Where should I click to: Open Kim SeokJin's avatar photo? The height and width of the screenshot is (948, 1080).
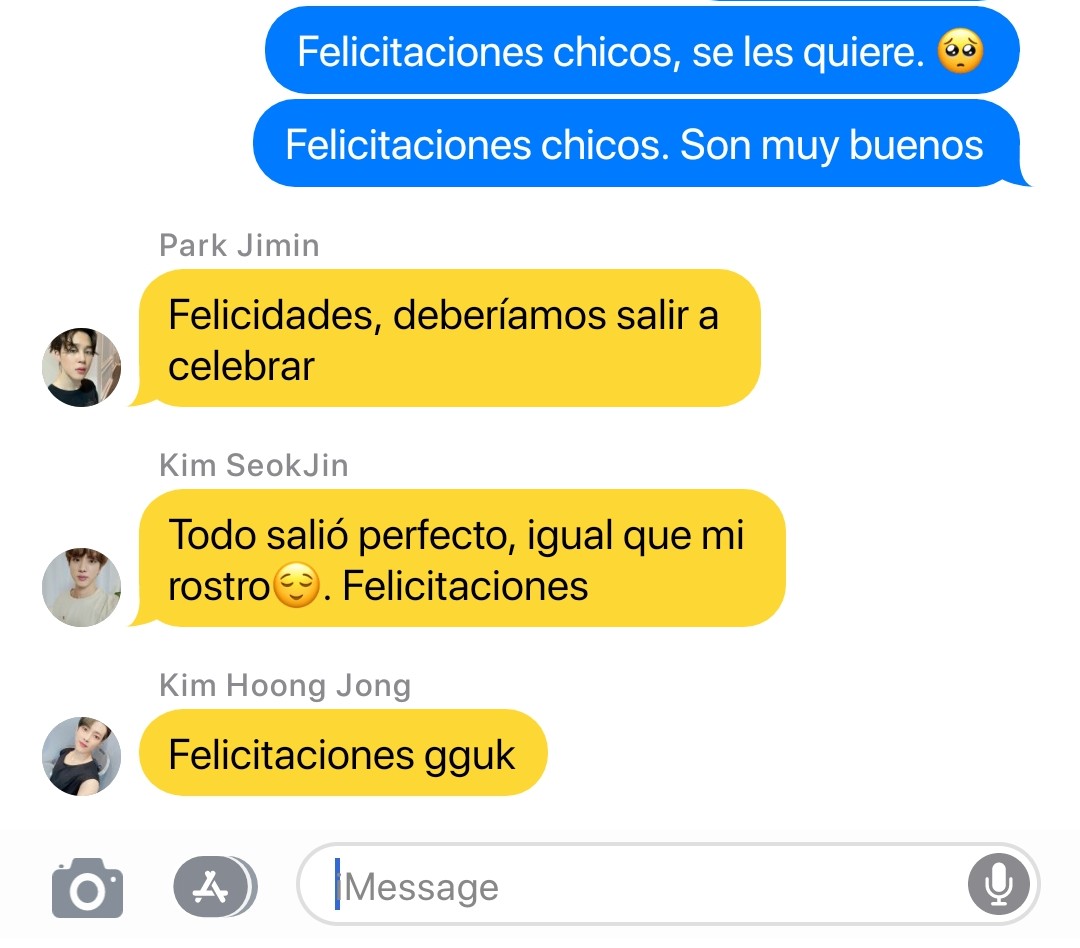81,587
